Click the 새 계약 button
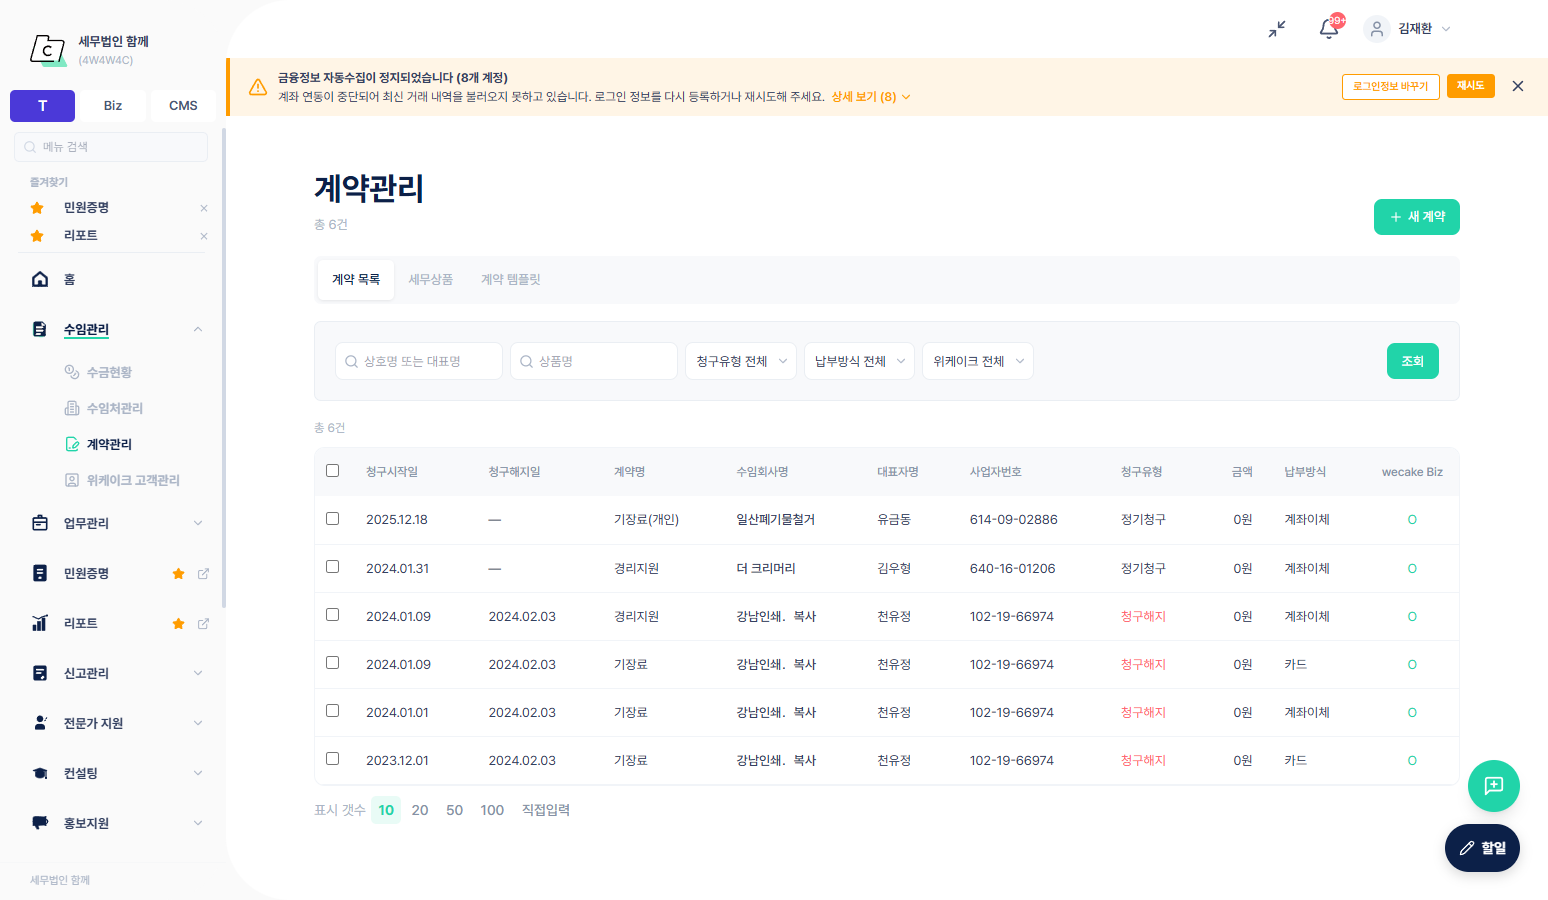 click(1417, 217)
